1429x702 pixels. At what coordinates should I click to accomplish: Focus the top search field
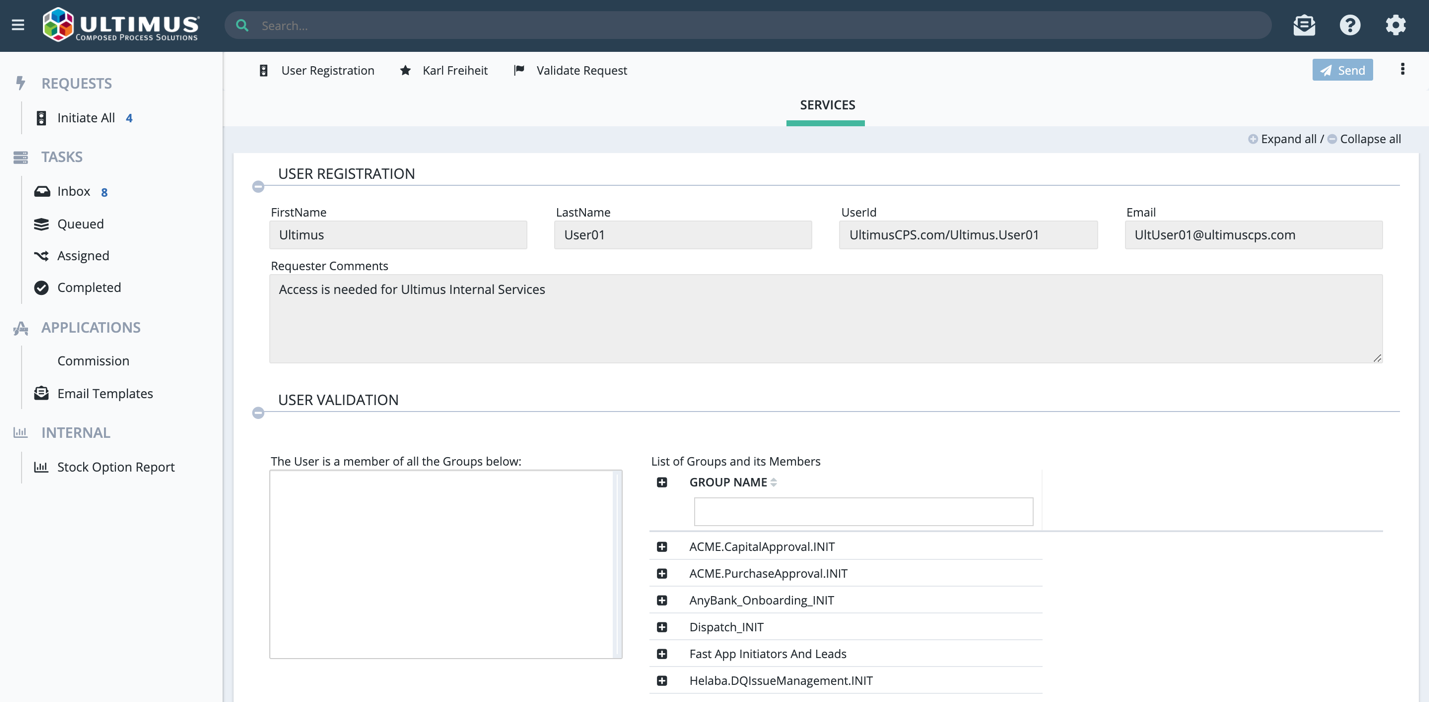pos(748,25)
